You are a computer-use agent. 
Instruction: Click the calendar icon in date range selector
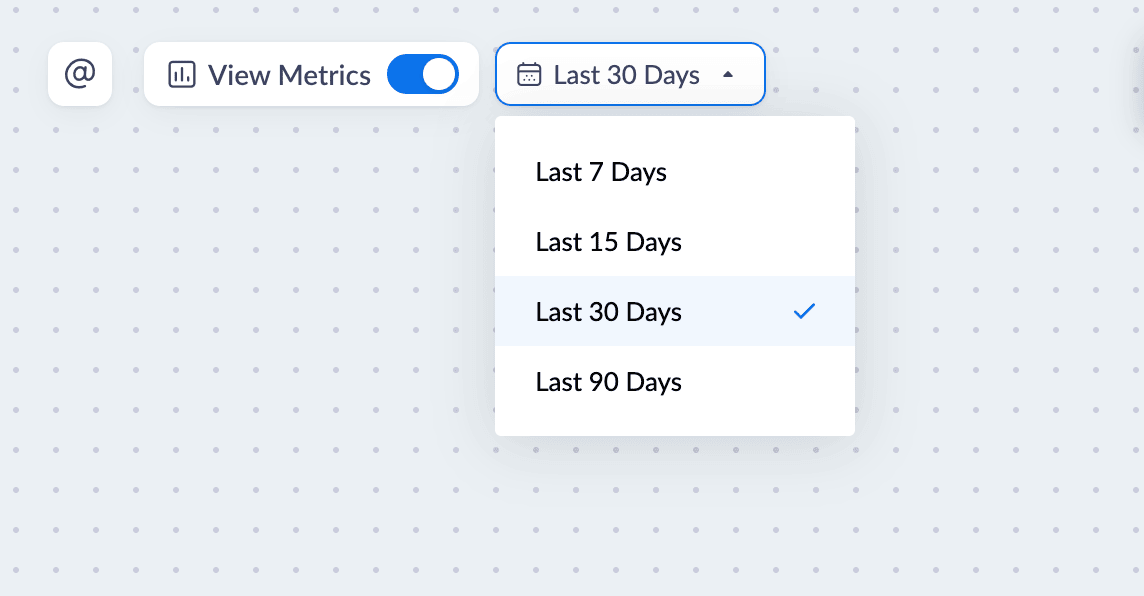529,74
